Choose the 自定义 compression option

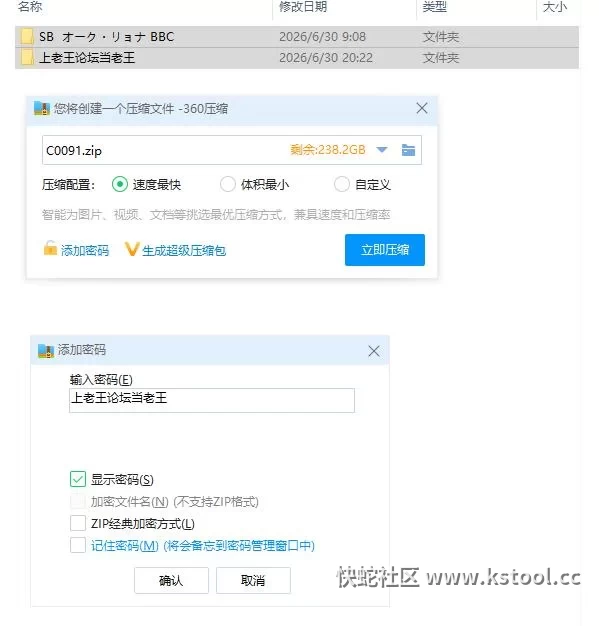click(342, 184)
